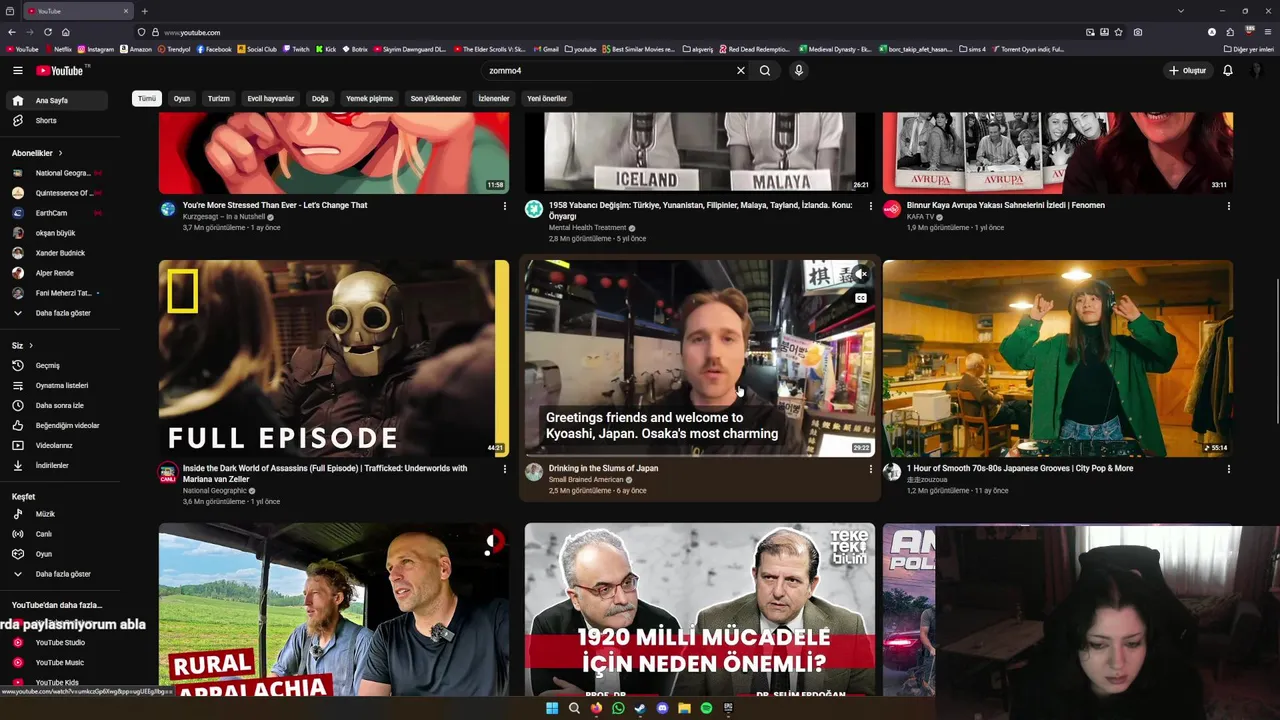Select the Tümü filter chip

pos(147,99)
